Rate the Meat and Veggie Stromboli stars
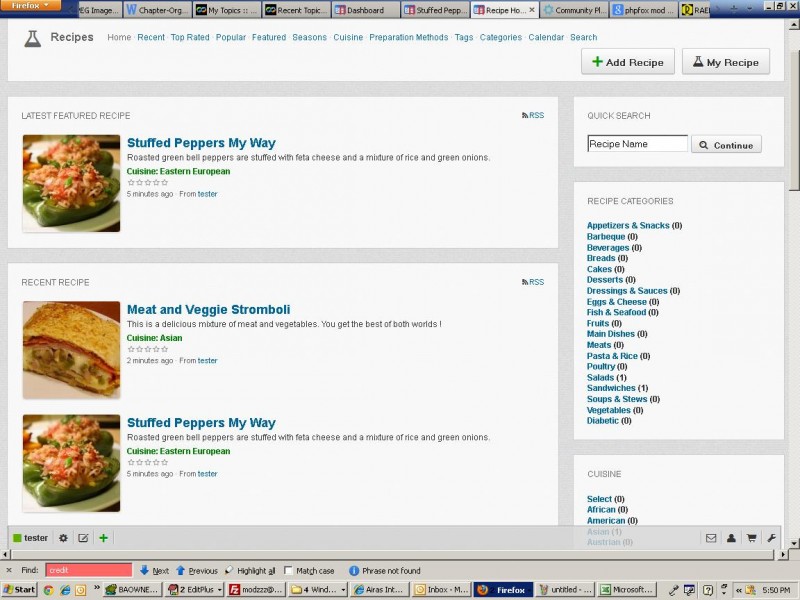Screen dimensions: 800x600 click(147, 349)
